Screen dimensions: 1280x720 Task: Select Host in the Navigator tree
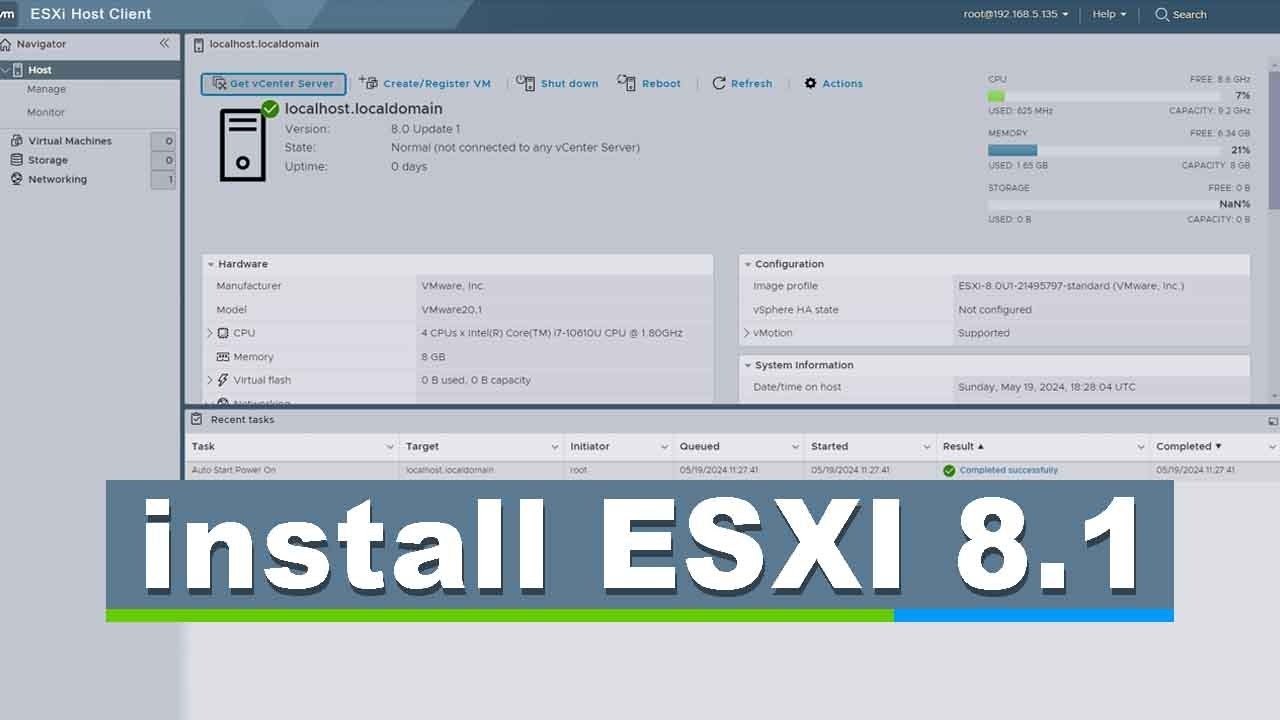[x=90, y=70]
